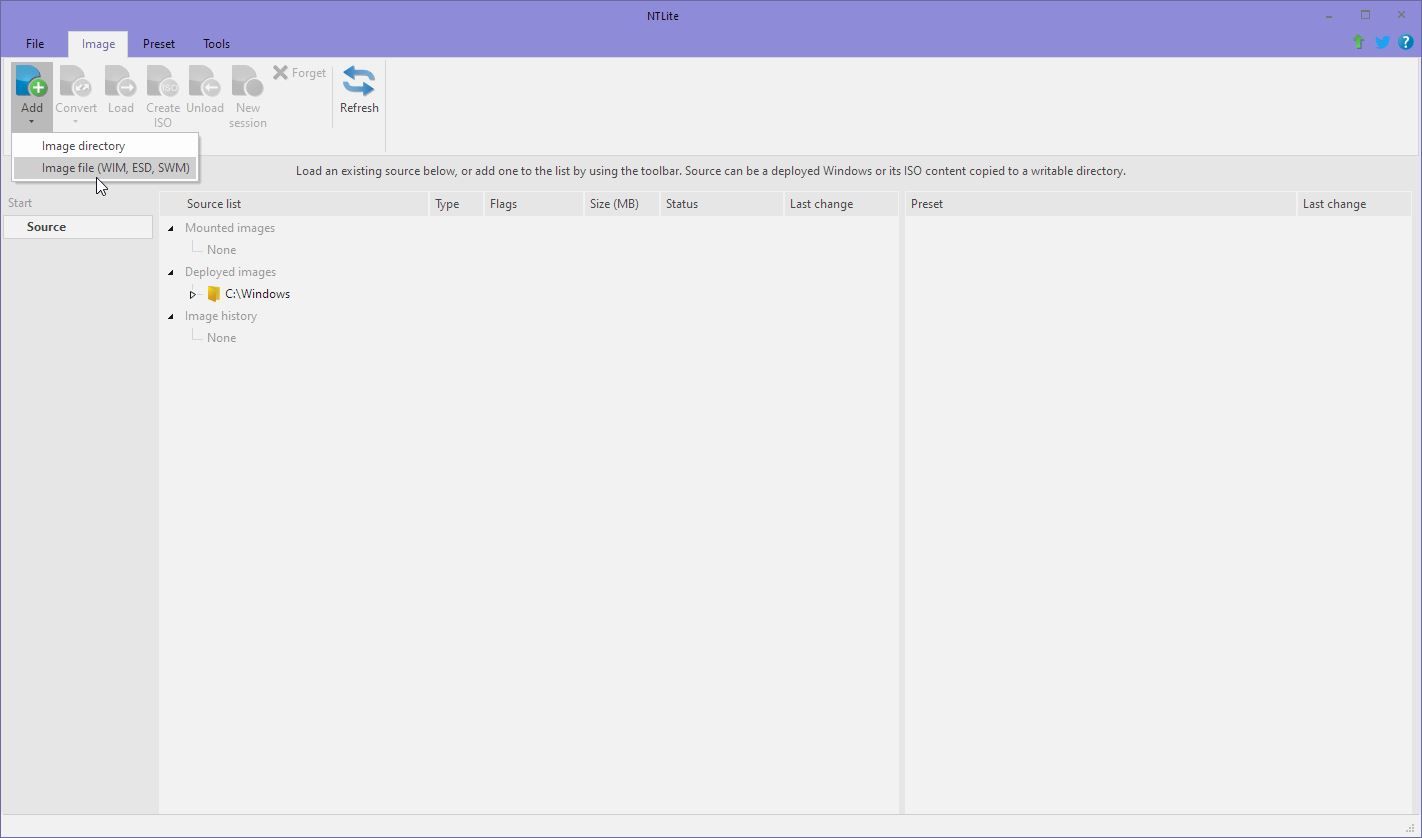The width and height of the screenshot is (1422, 838).
Task: Sort by the Size (MB) column header
Action: click(x=621, y=204)
